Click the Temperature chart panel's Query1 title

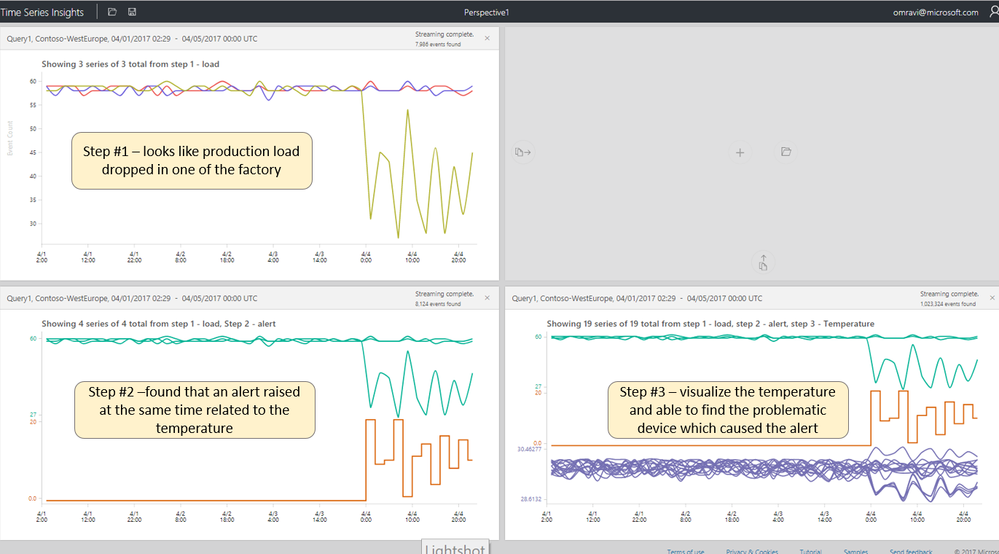[x=637, y=299]
